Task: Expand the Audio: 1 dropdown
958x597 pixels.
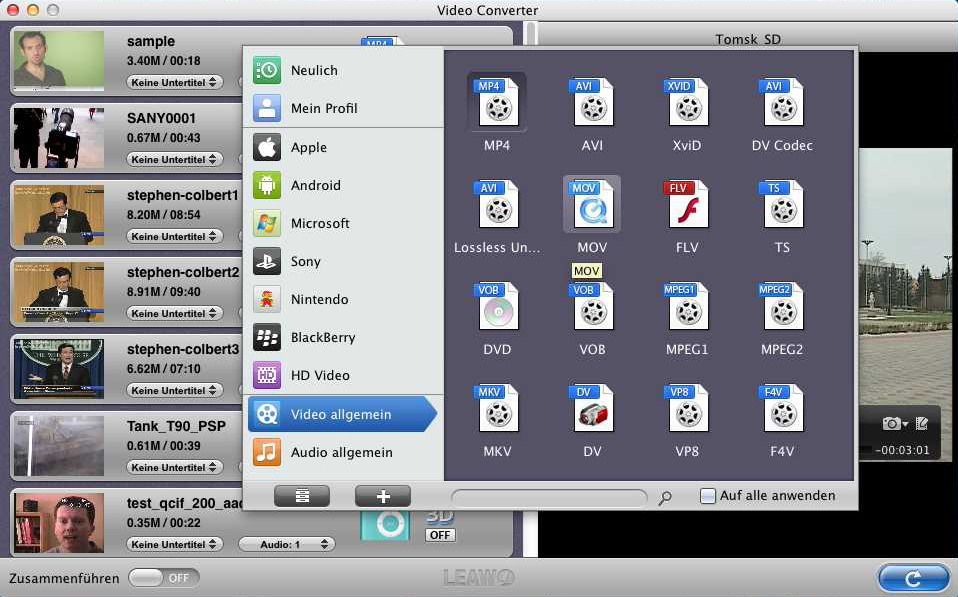Action: [285, 544]
